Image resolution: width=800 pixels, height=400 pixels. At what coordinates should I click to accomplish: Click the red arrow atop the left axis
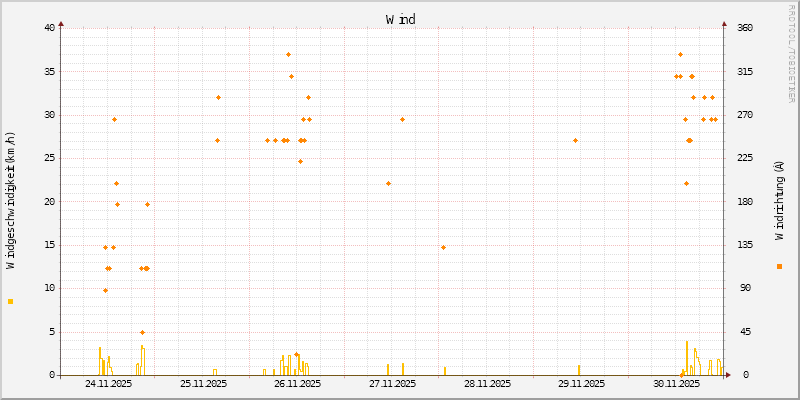(61, 23)
